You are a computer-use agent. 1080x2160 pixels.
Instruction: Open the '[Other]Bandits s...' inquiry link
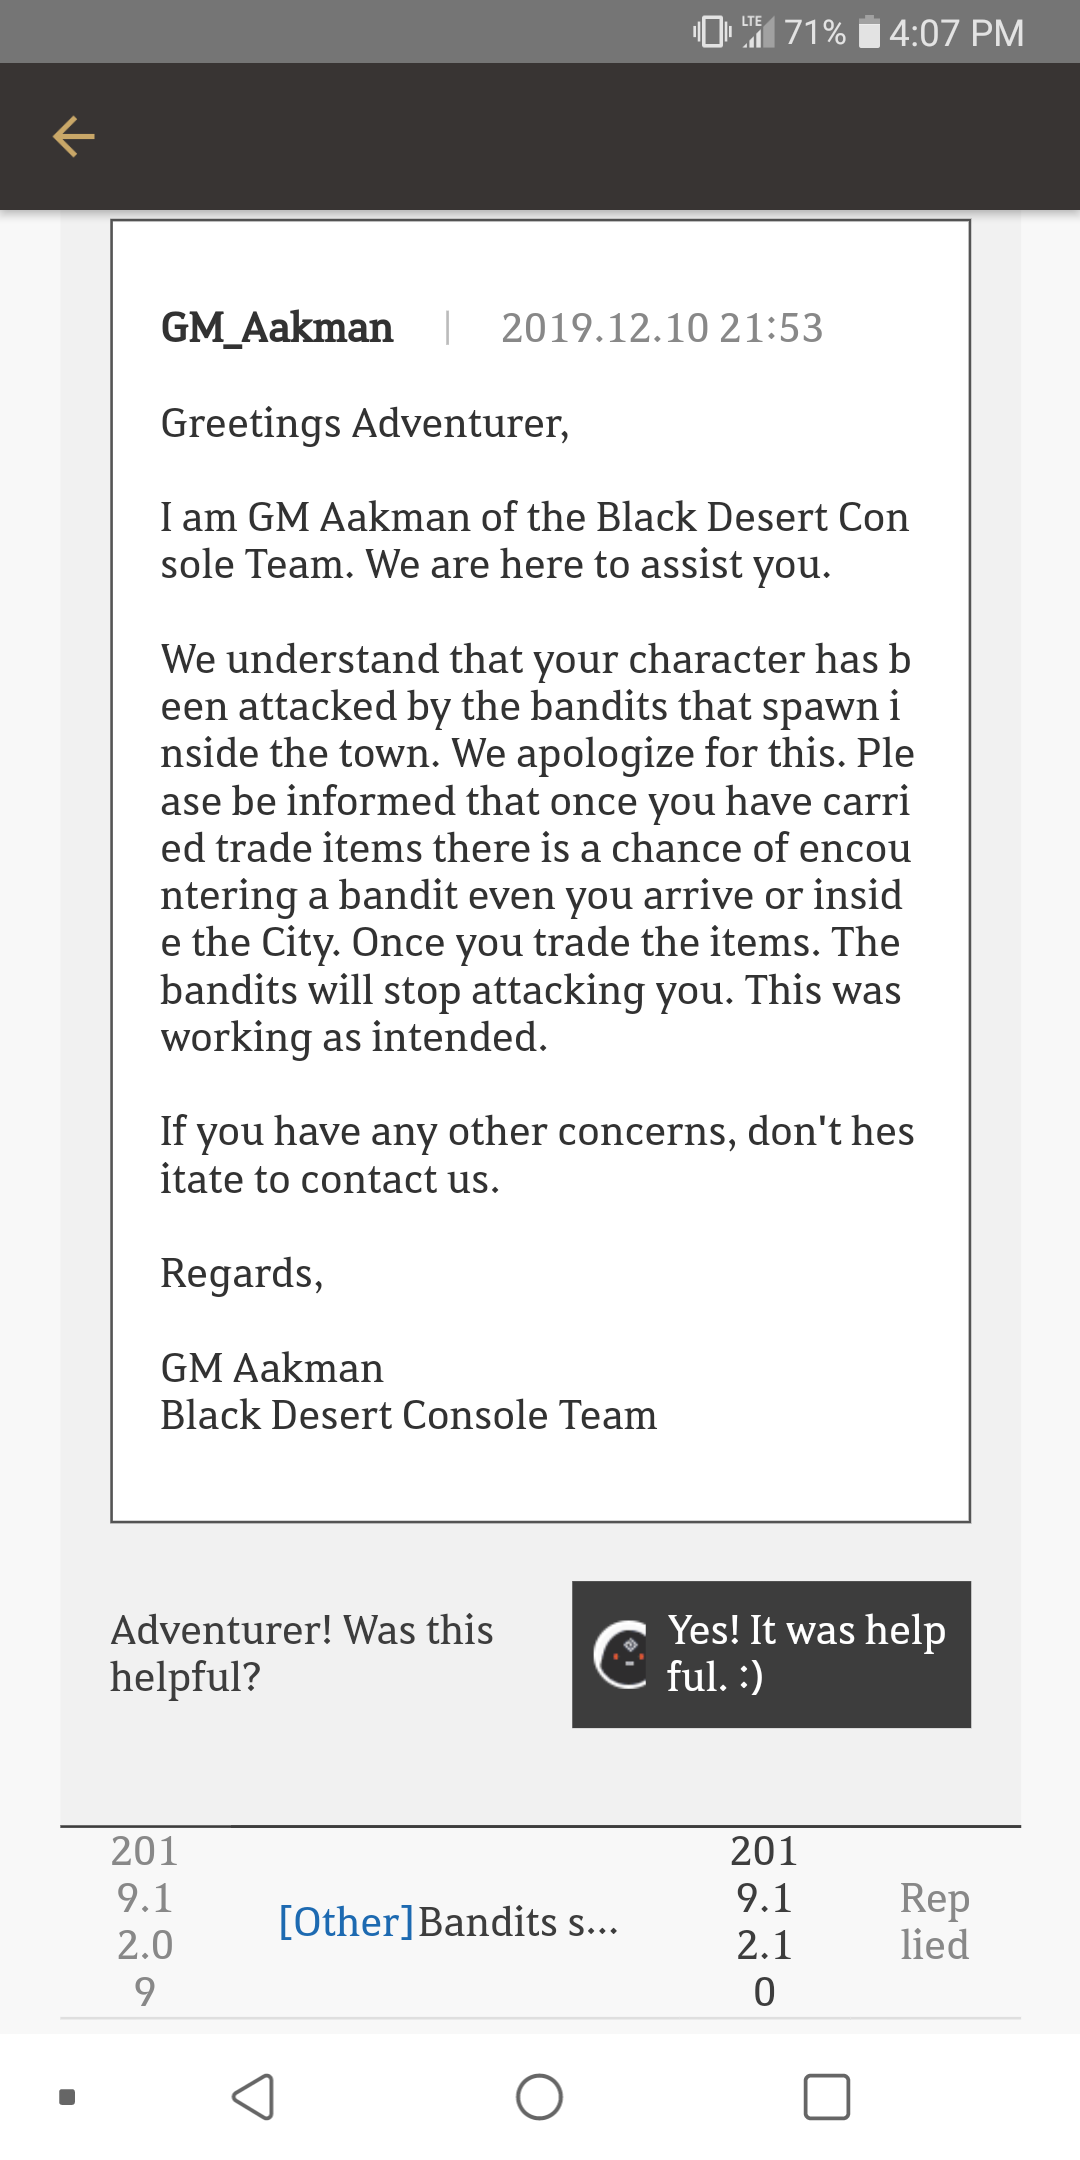448,1922
